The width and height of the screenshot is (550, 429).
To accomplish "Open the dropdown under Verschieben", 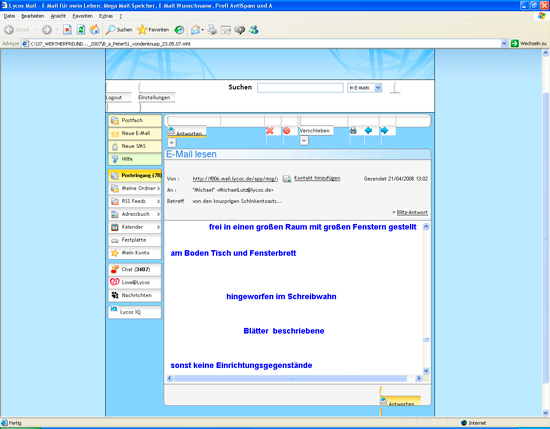I will pos(304,141).
